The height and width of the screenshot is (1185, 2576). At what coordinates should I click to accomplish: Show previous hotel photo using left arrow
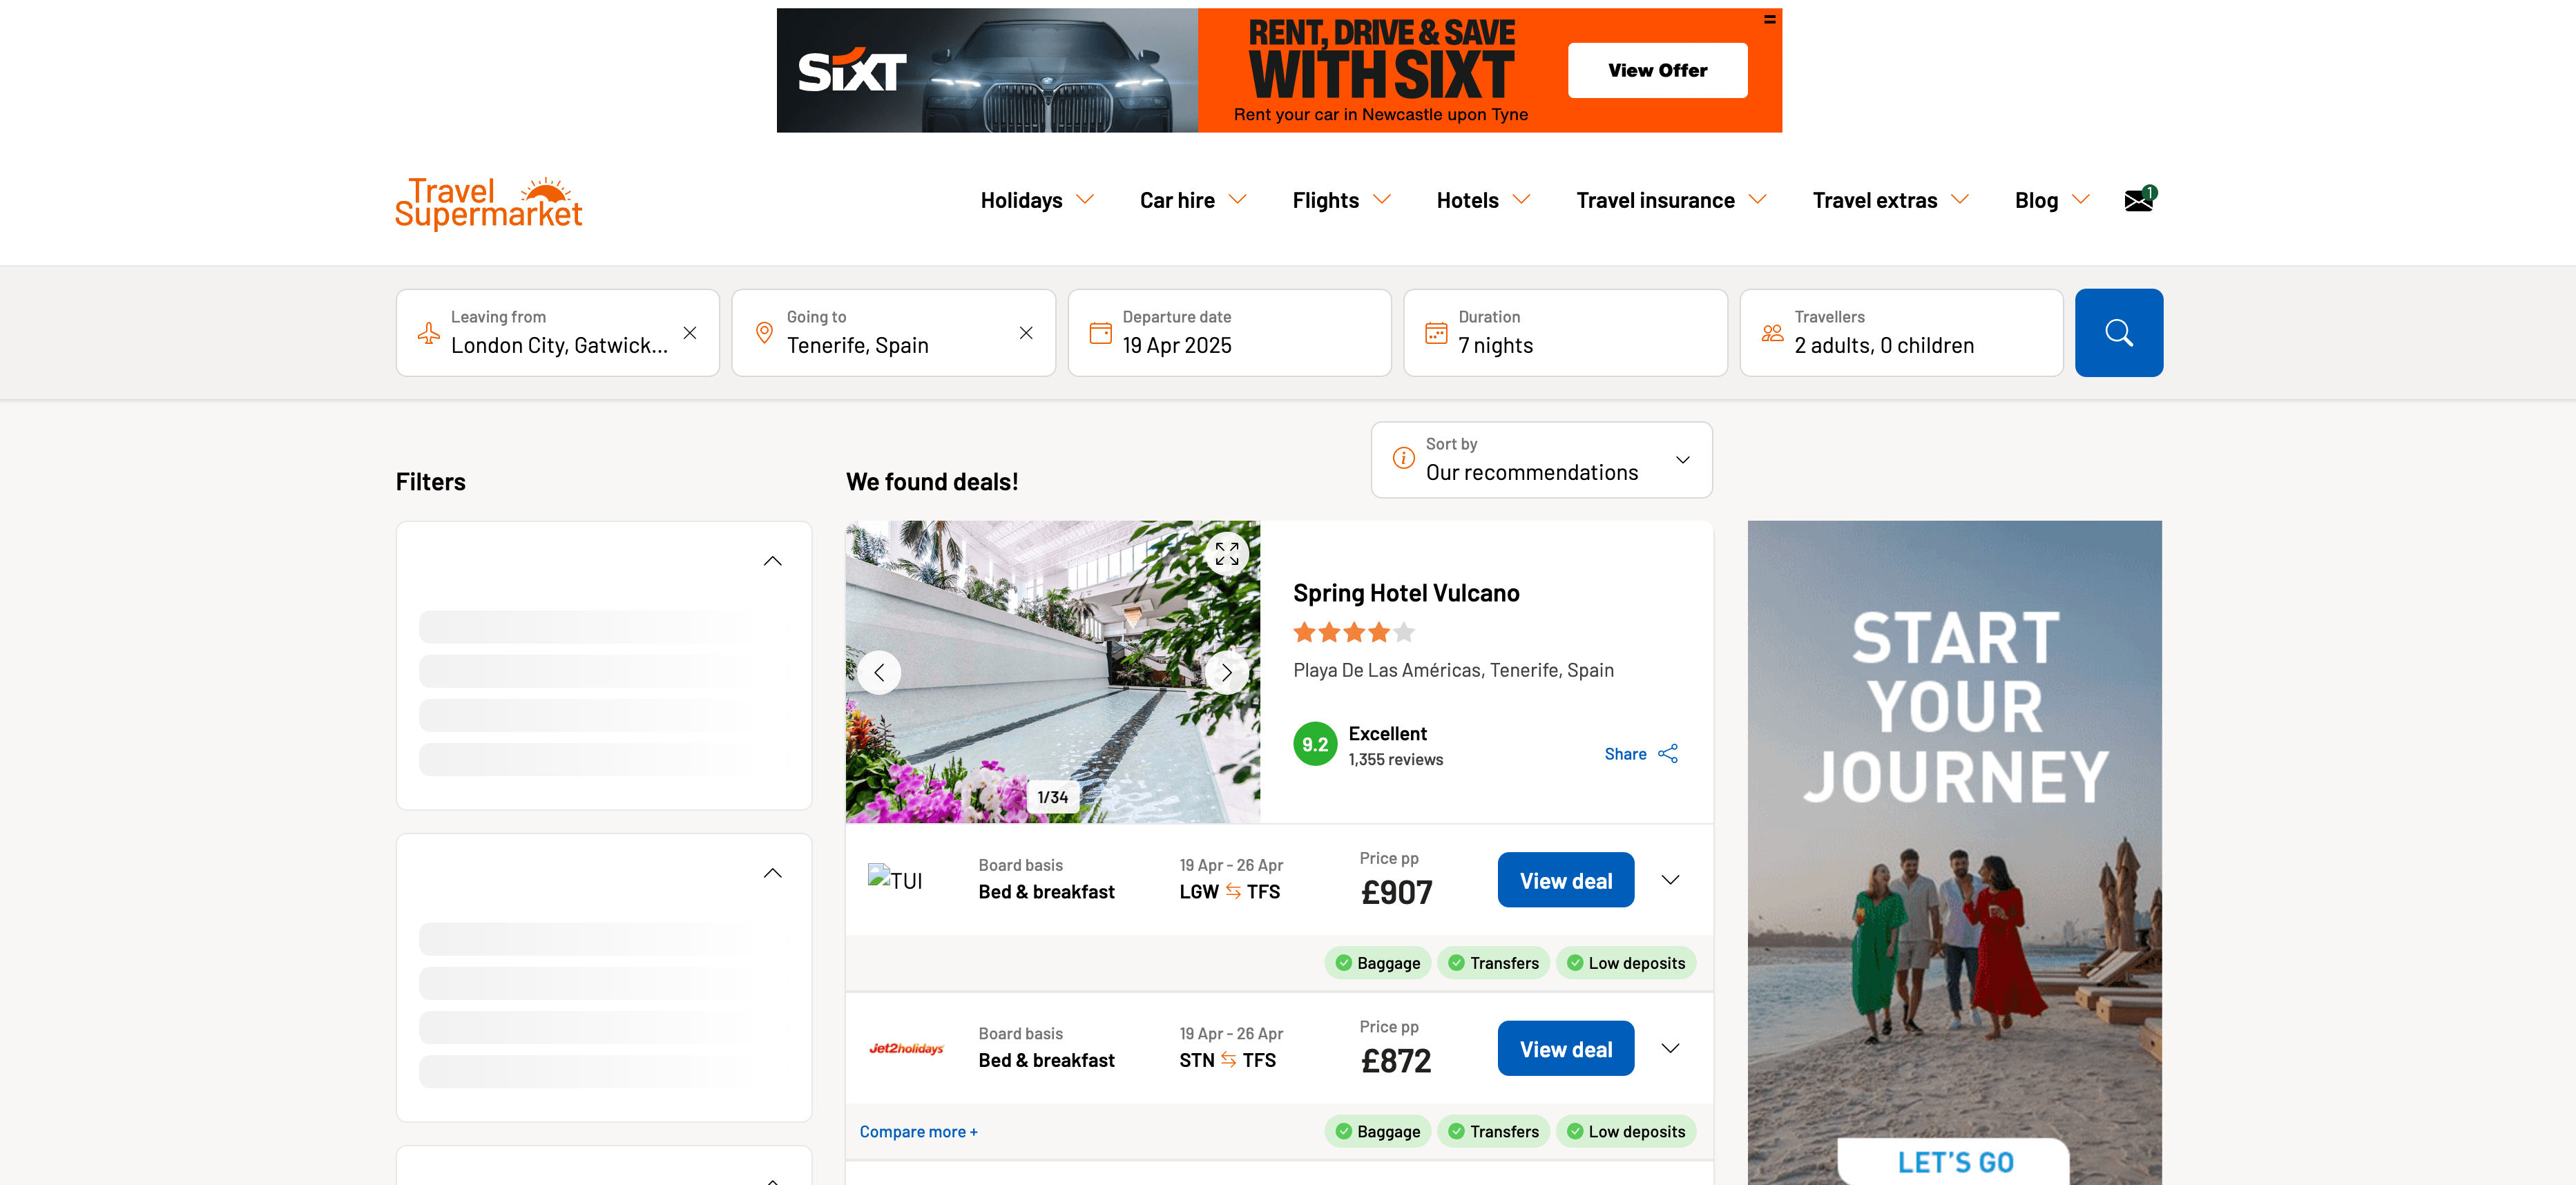(879, 672)
